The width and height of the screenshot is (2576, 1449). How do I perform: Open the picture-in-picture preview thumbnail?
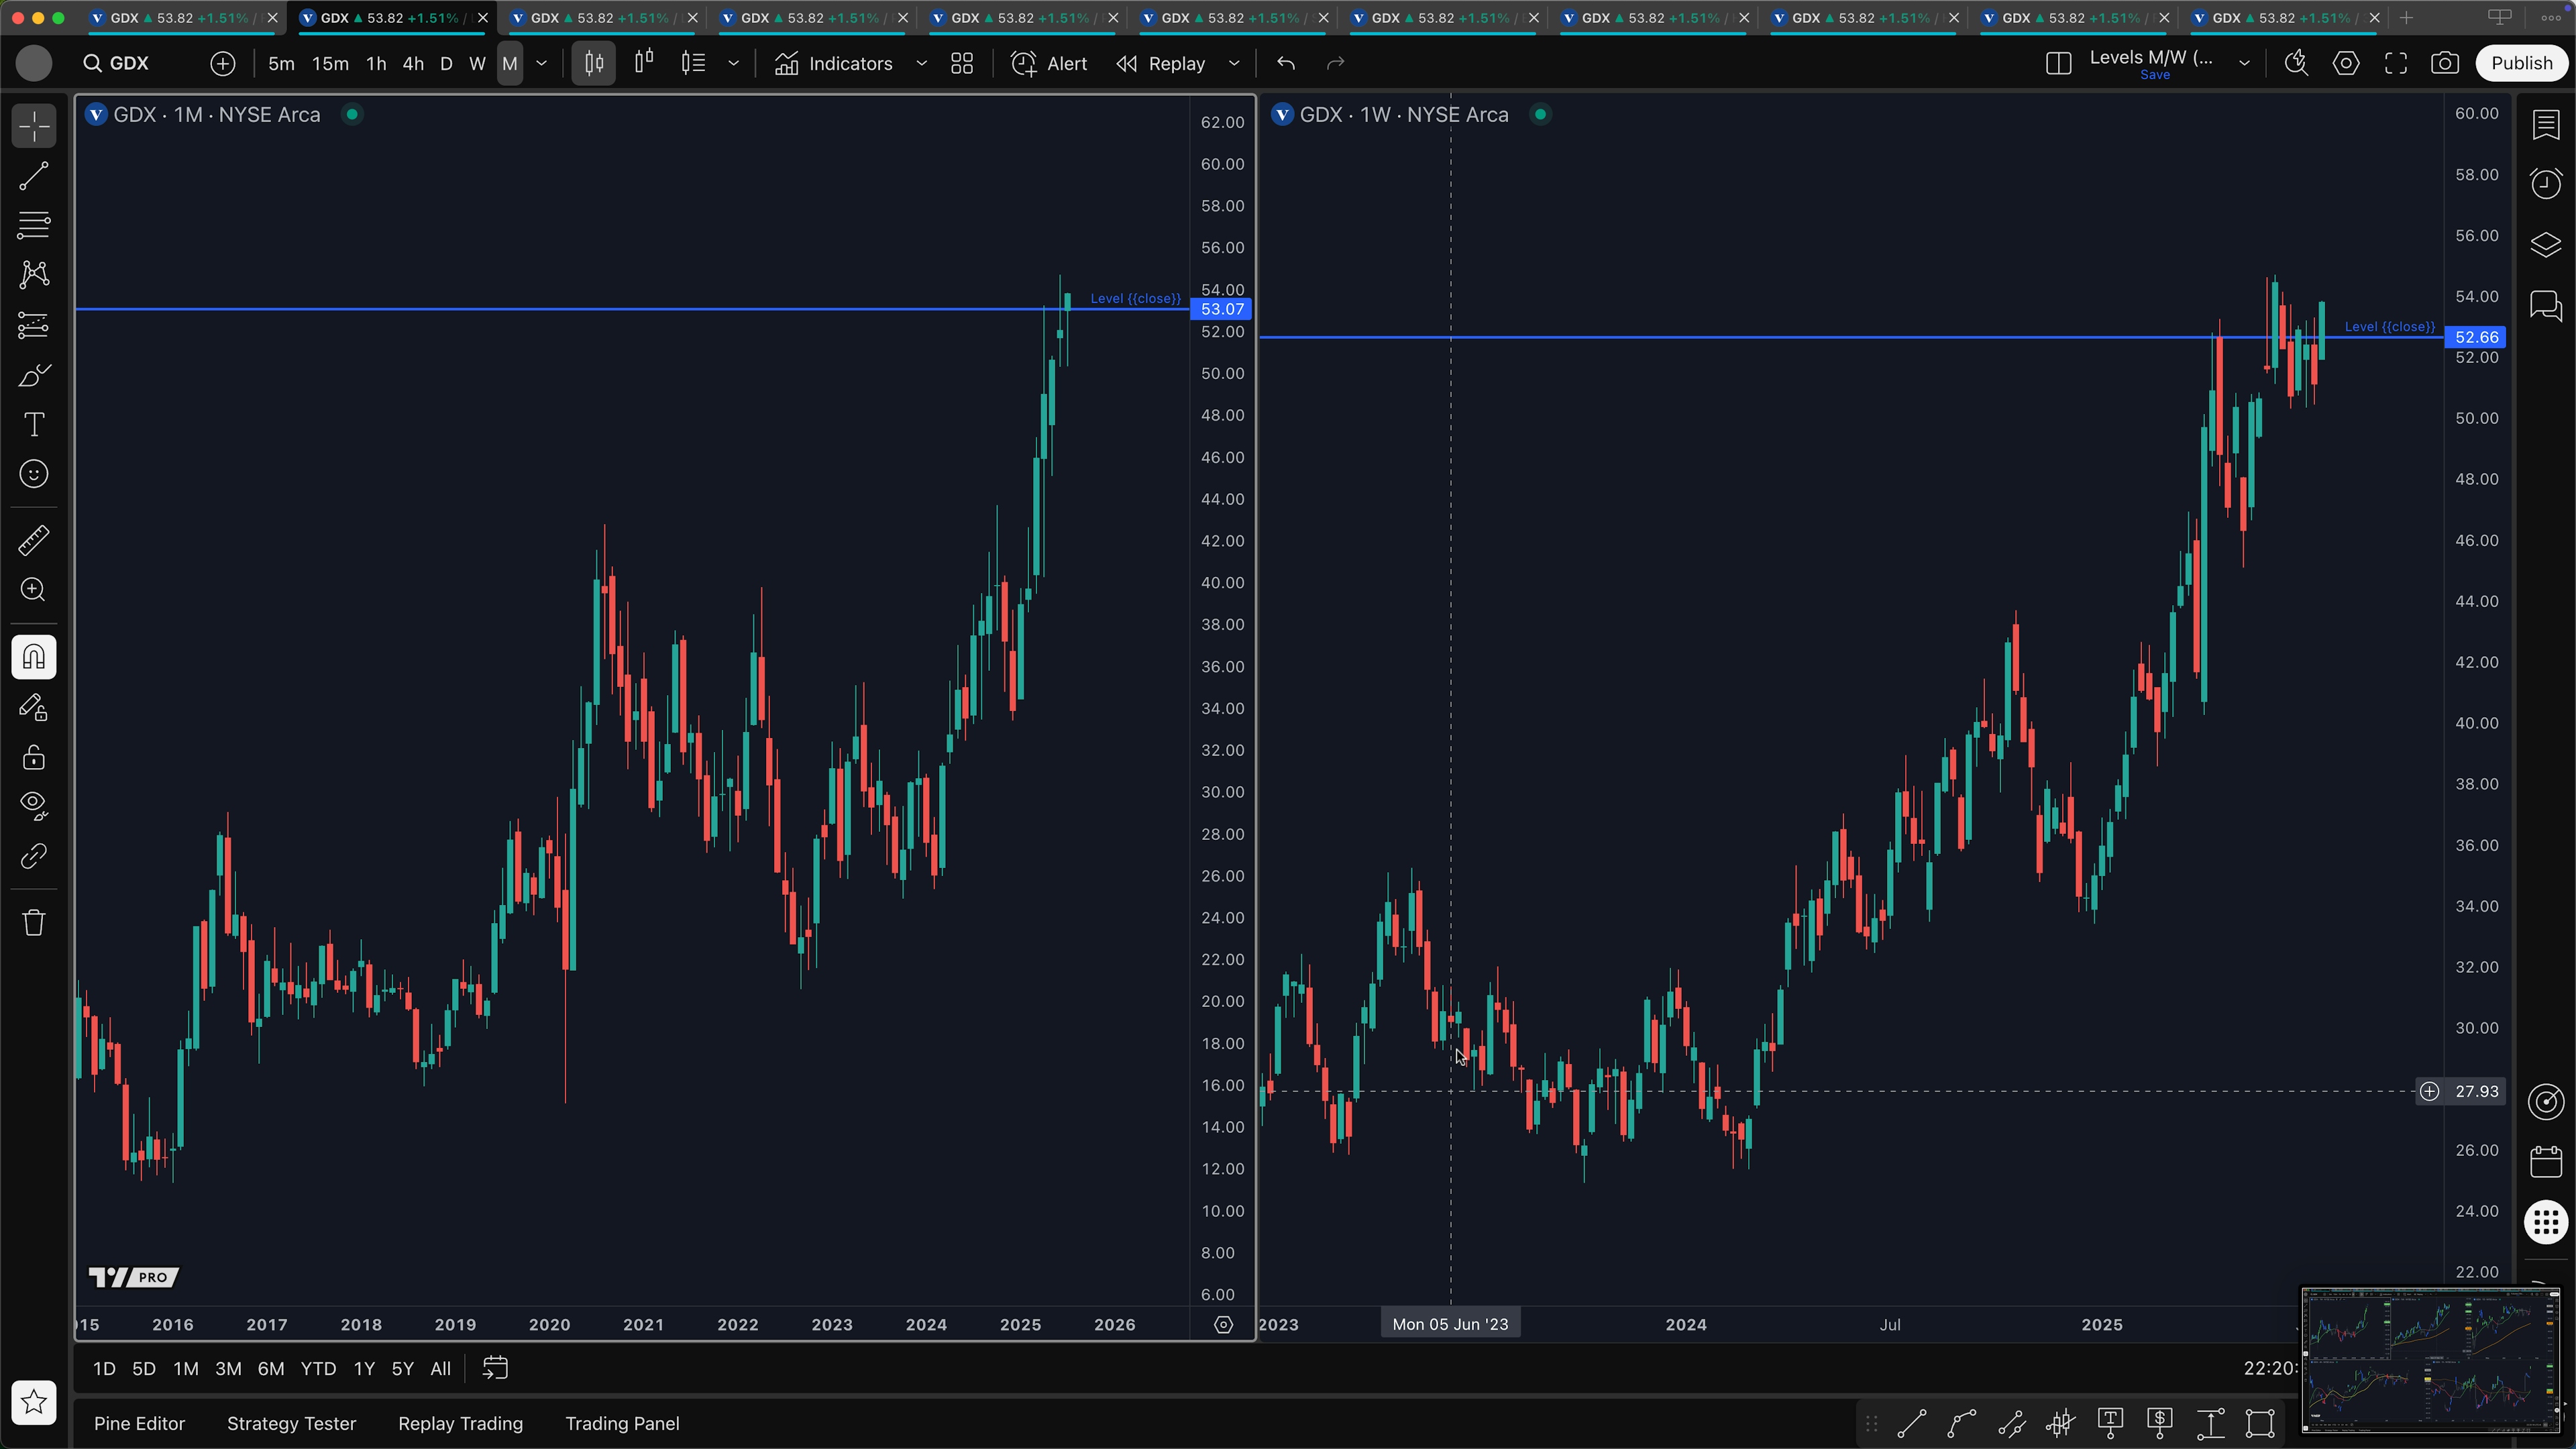coord(2430,1360)
